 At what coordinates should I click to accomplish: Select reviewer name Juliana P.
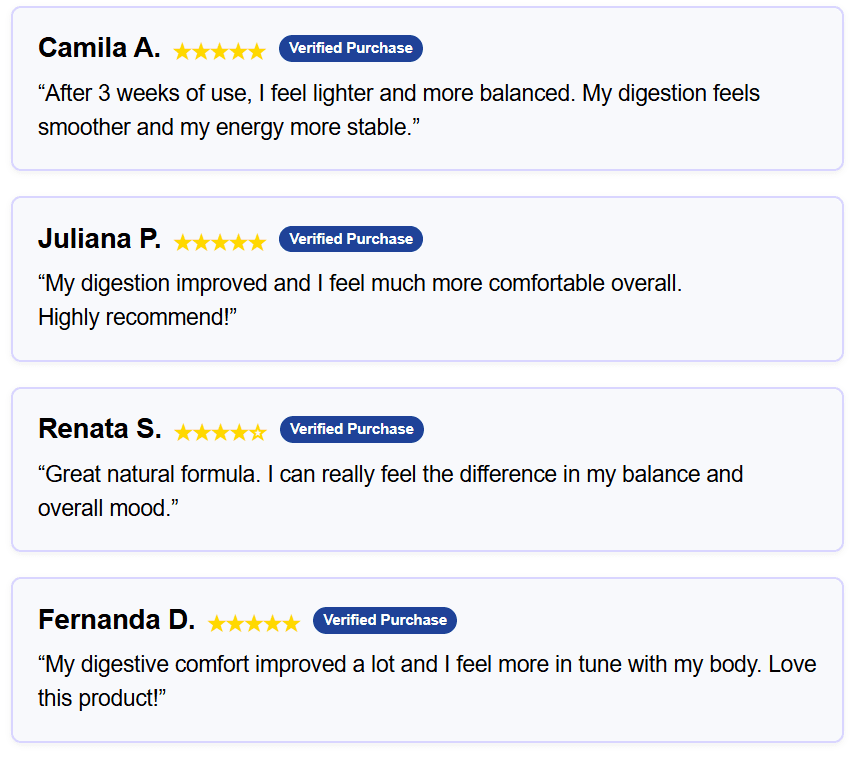pos(100,239)
